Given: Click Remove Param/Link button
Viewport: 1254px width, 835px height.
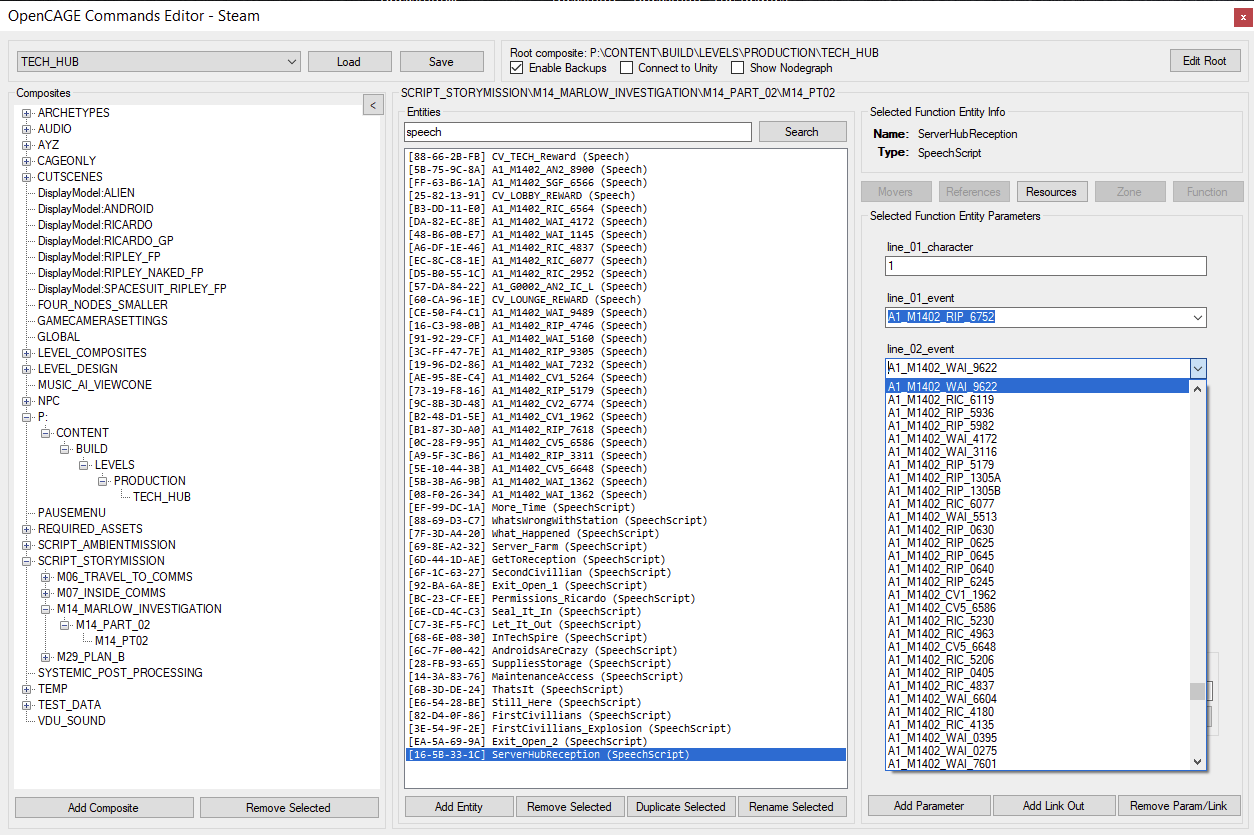Looking at the screenshot, I should click(1179, 806).
